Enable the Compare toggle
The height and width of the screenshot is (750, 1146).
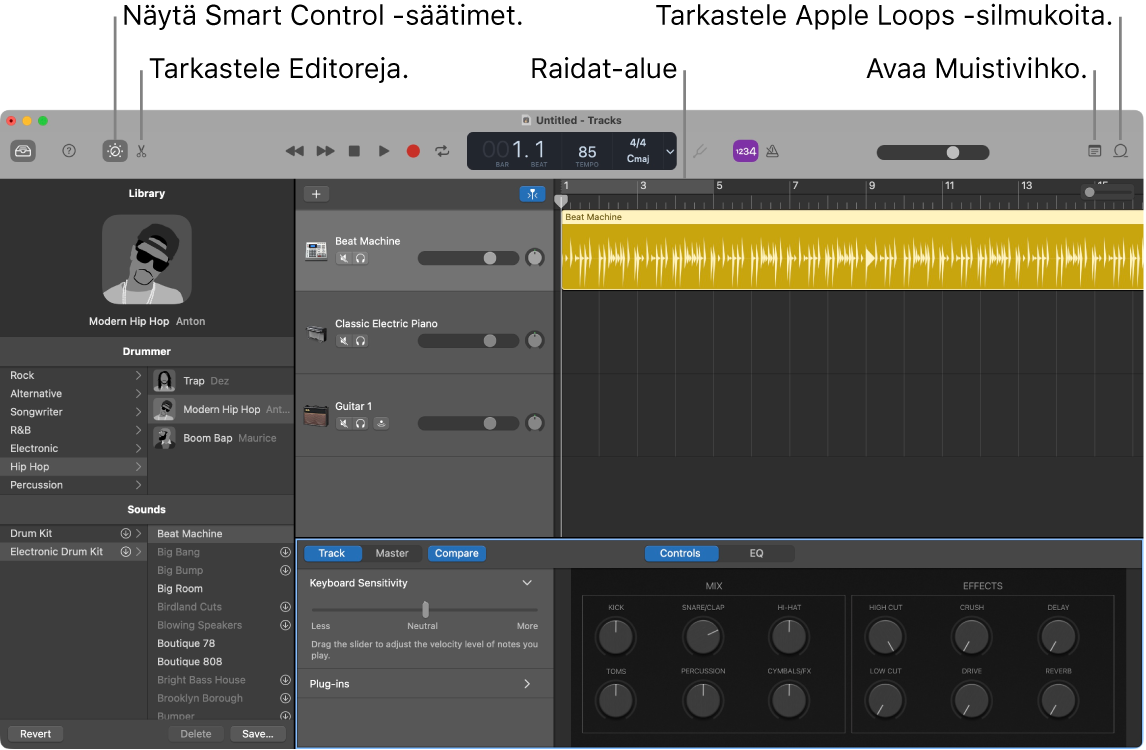coord(456,553)
